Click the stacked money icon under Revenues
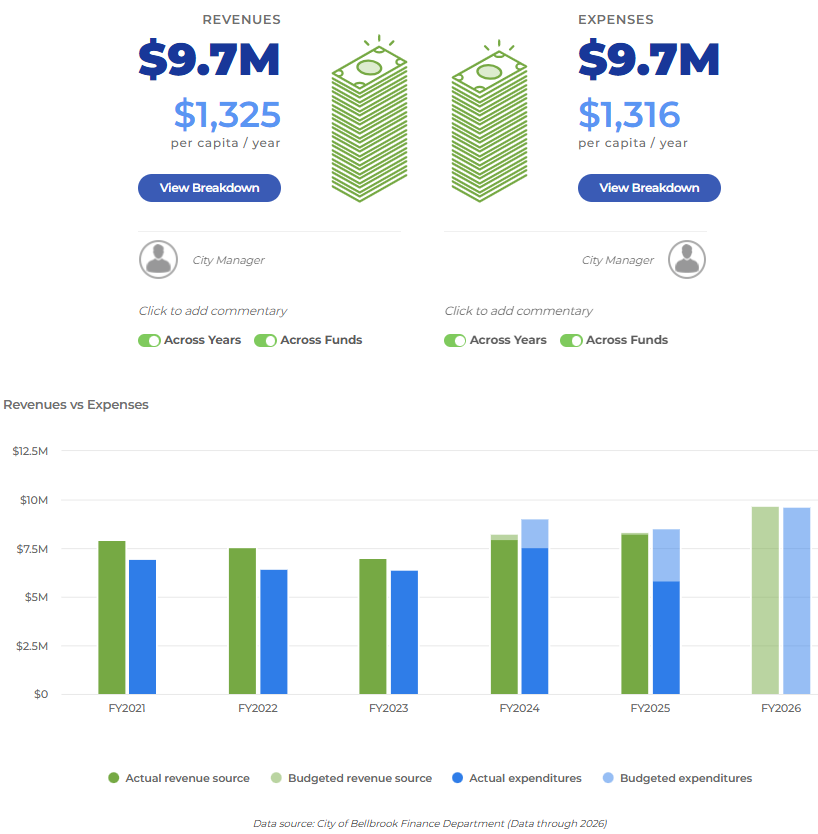818x834 pixels. [369, 120]
